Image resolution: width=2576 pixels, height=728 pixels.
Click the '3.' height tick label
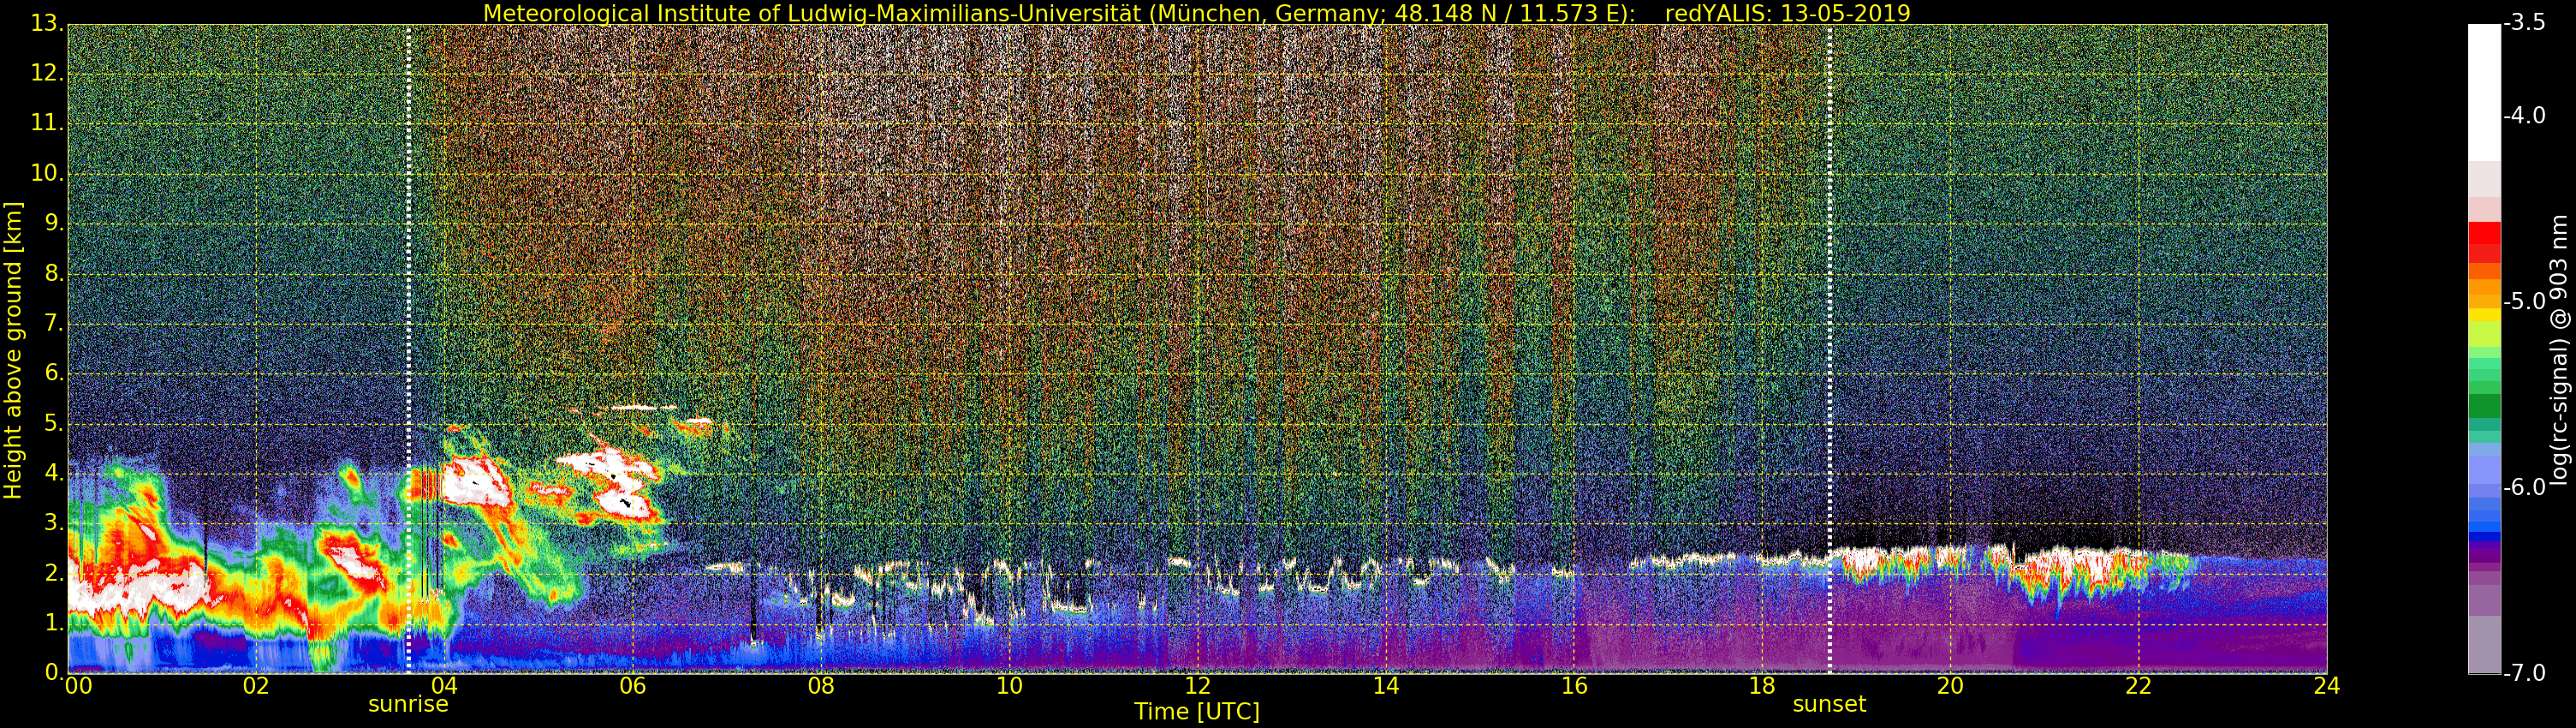53,523
